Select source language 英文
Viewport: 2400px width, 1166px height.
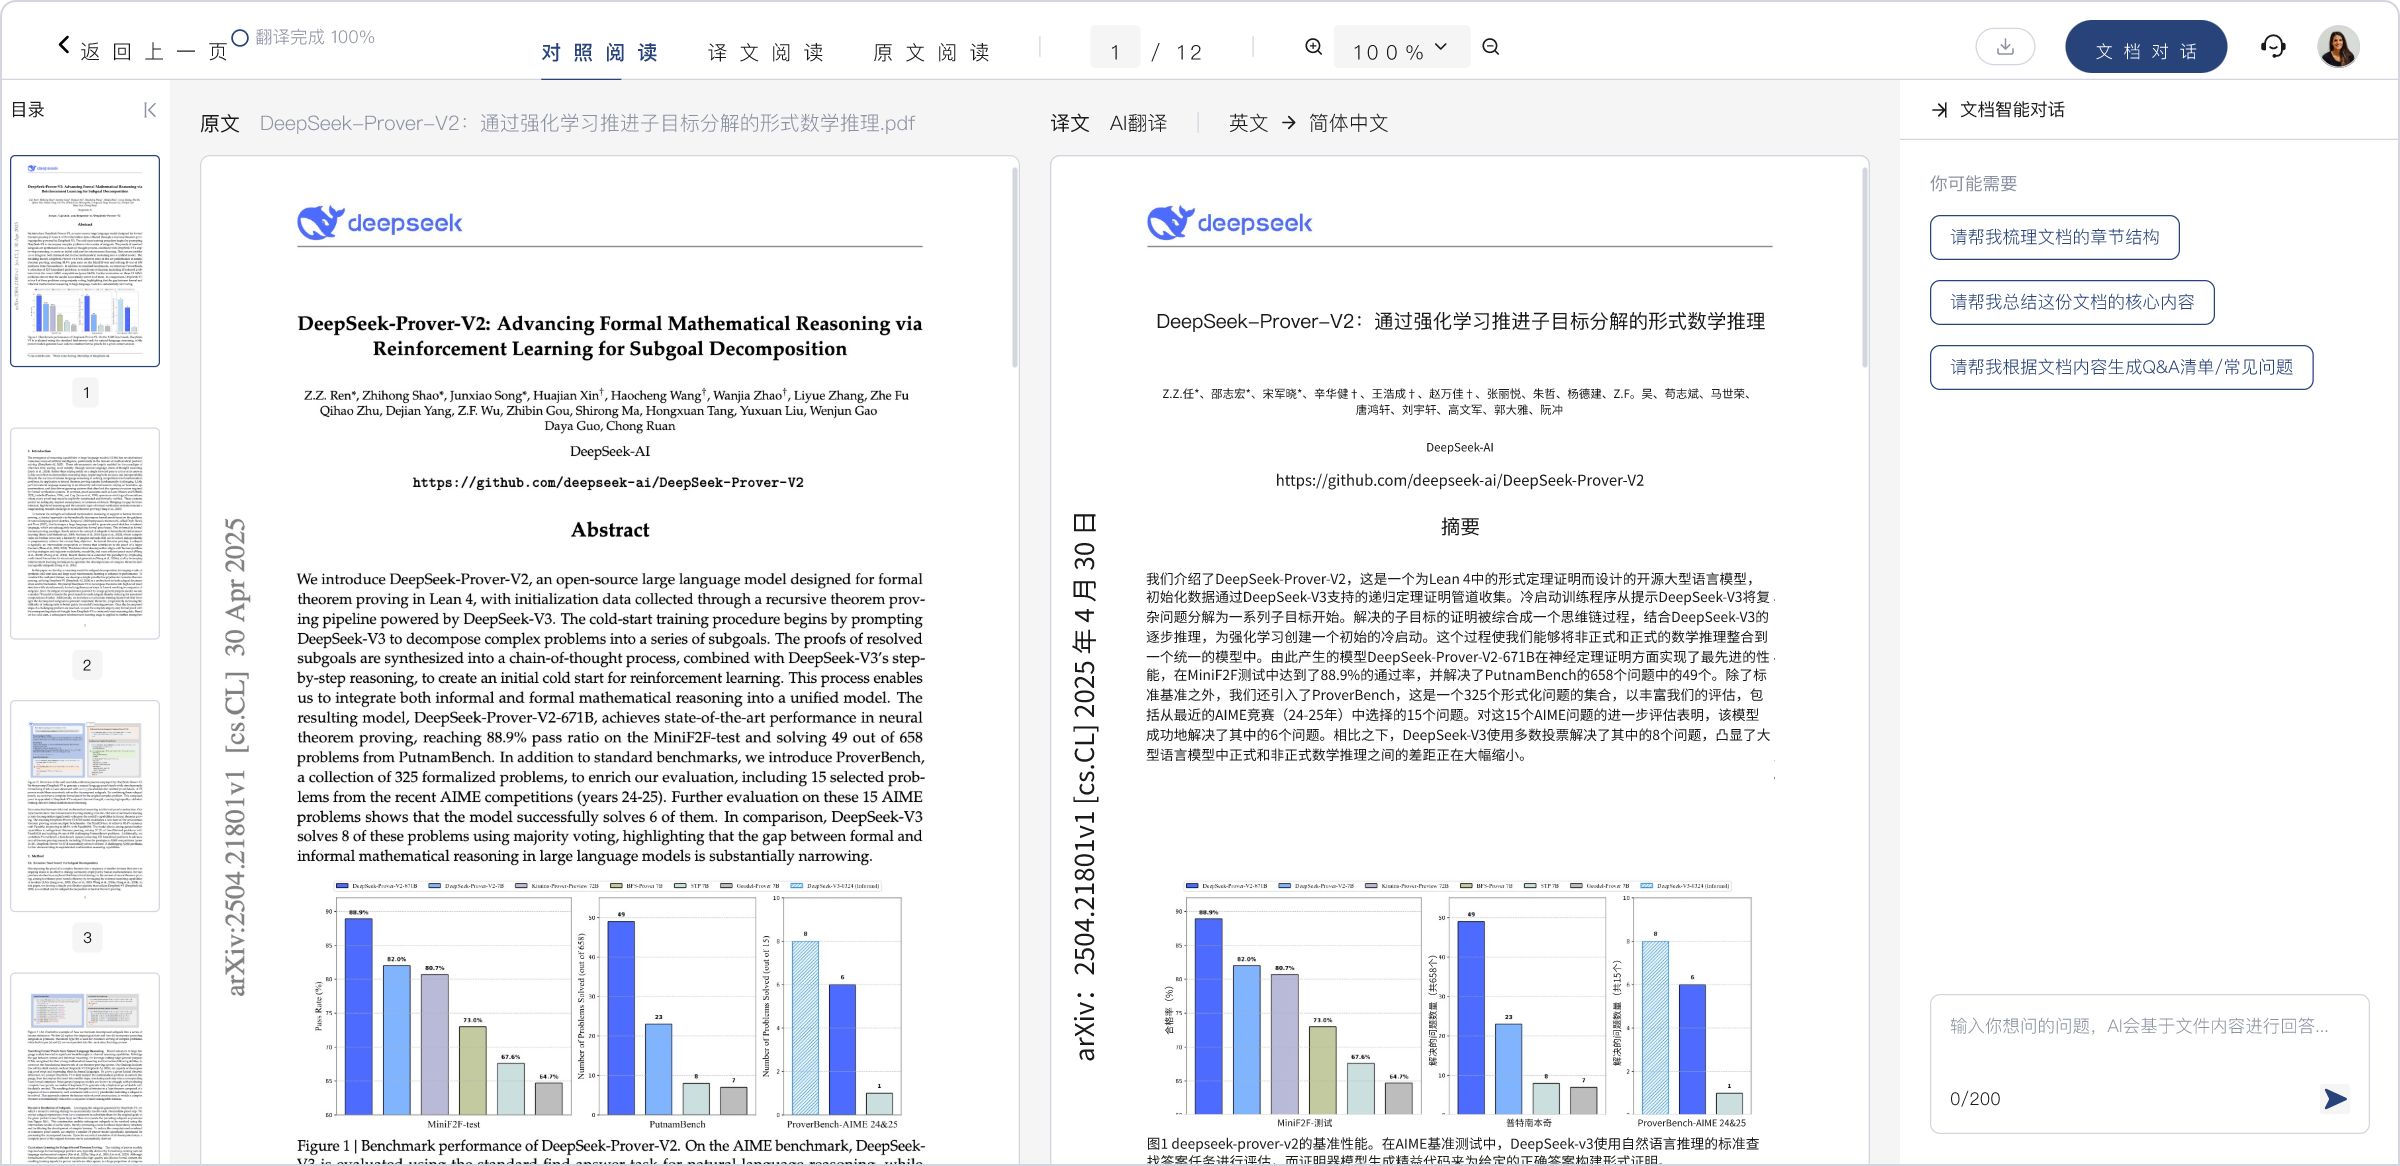(x=1248, y=123)
